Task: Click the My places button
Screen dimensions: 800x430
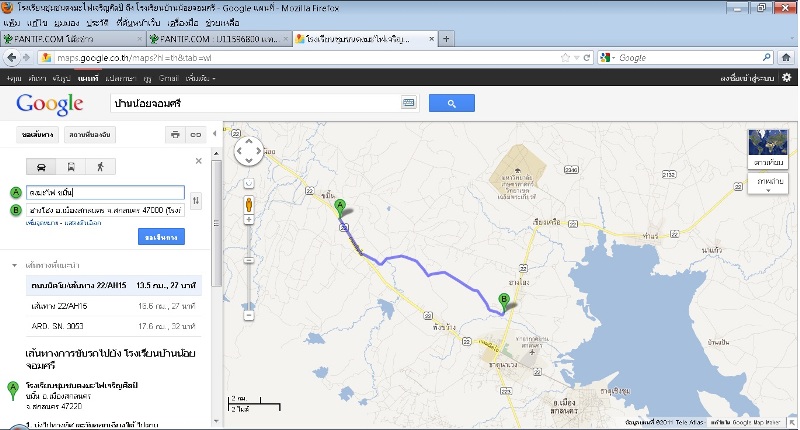Action: (90, 135)
